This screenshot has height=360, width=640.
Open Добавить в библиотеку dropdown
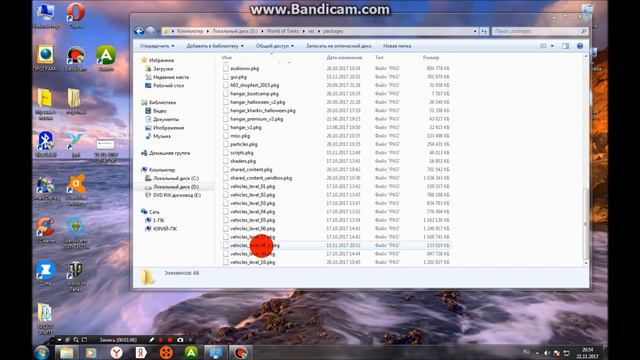coord(215,46)
